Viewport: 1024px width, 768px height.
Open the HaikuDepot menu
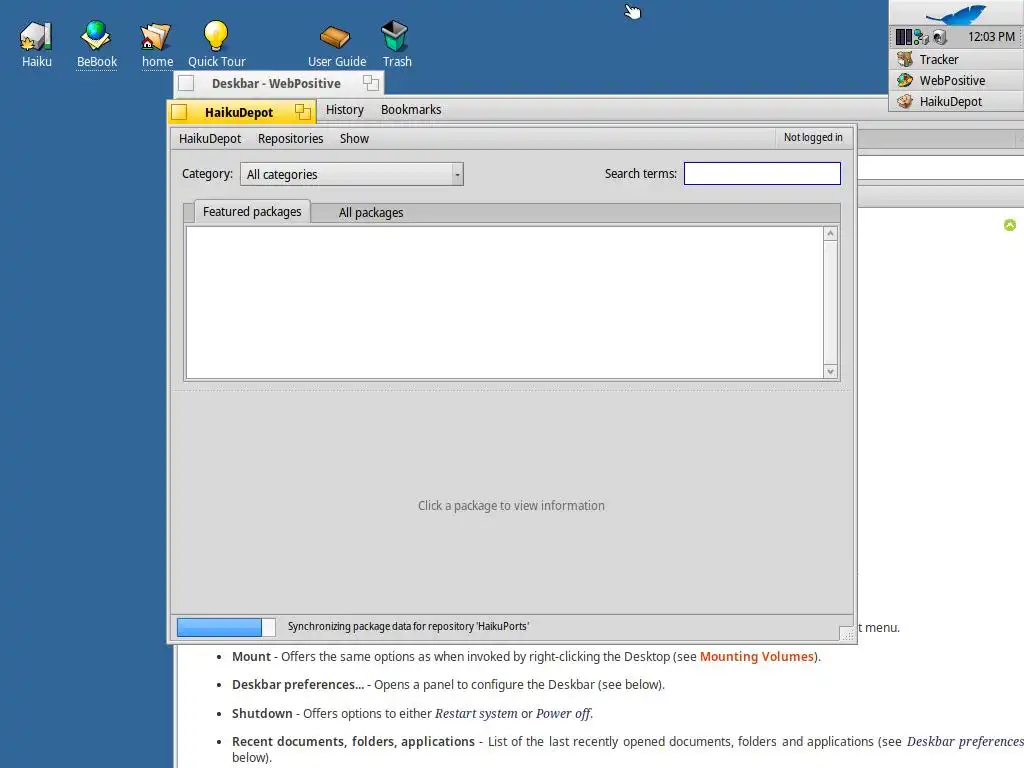[210, 138]
